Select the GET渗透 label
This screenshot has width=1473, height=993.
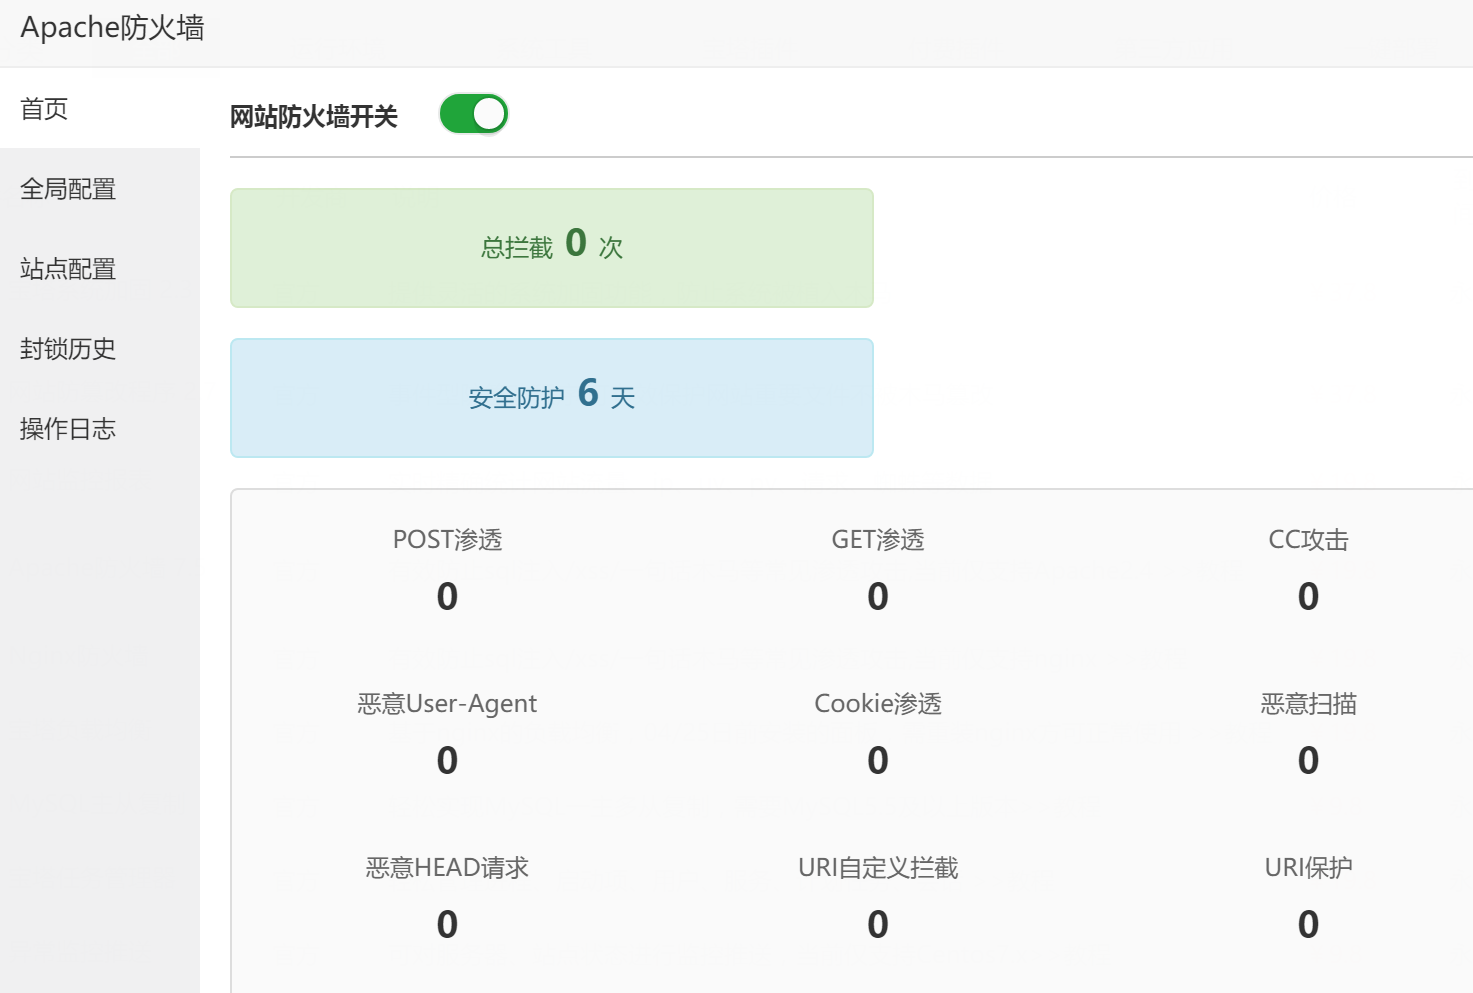(878, 540)
